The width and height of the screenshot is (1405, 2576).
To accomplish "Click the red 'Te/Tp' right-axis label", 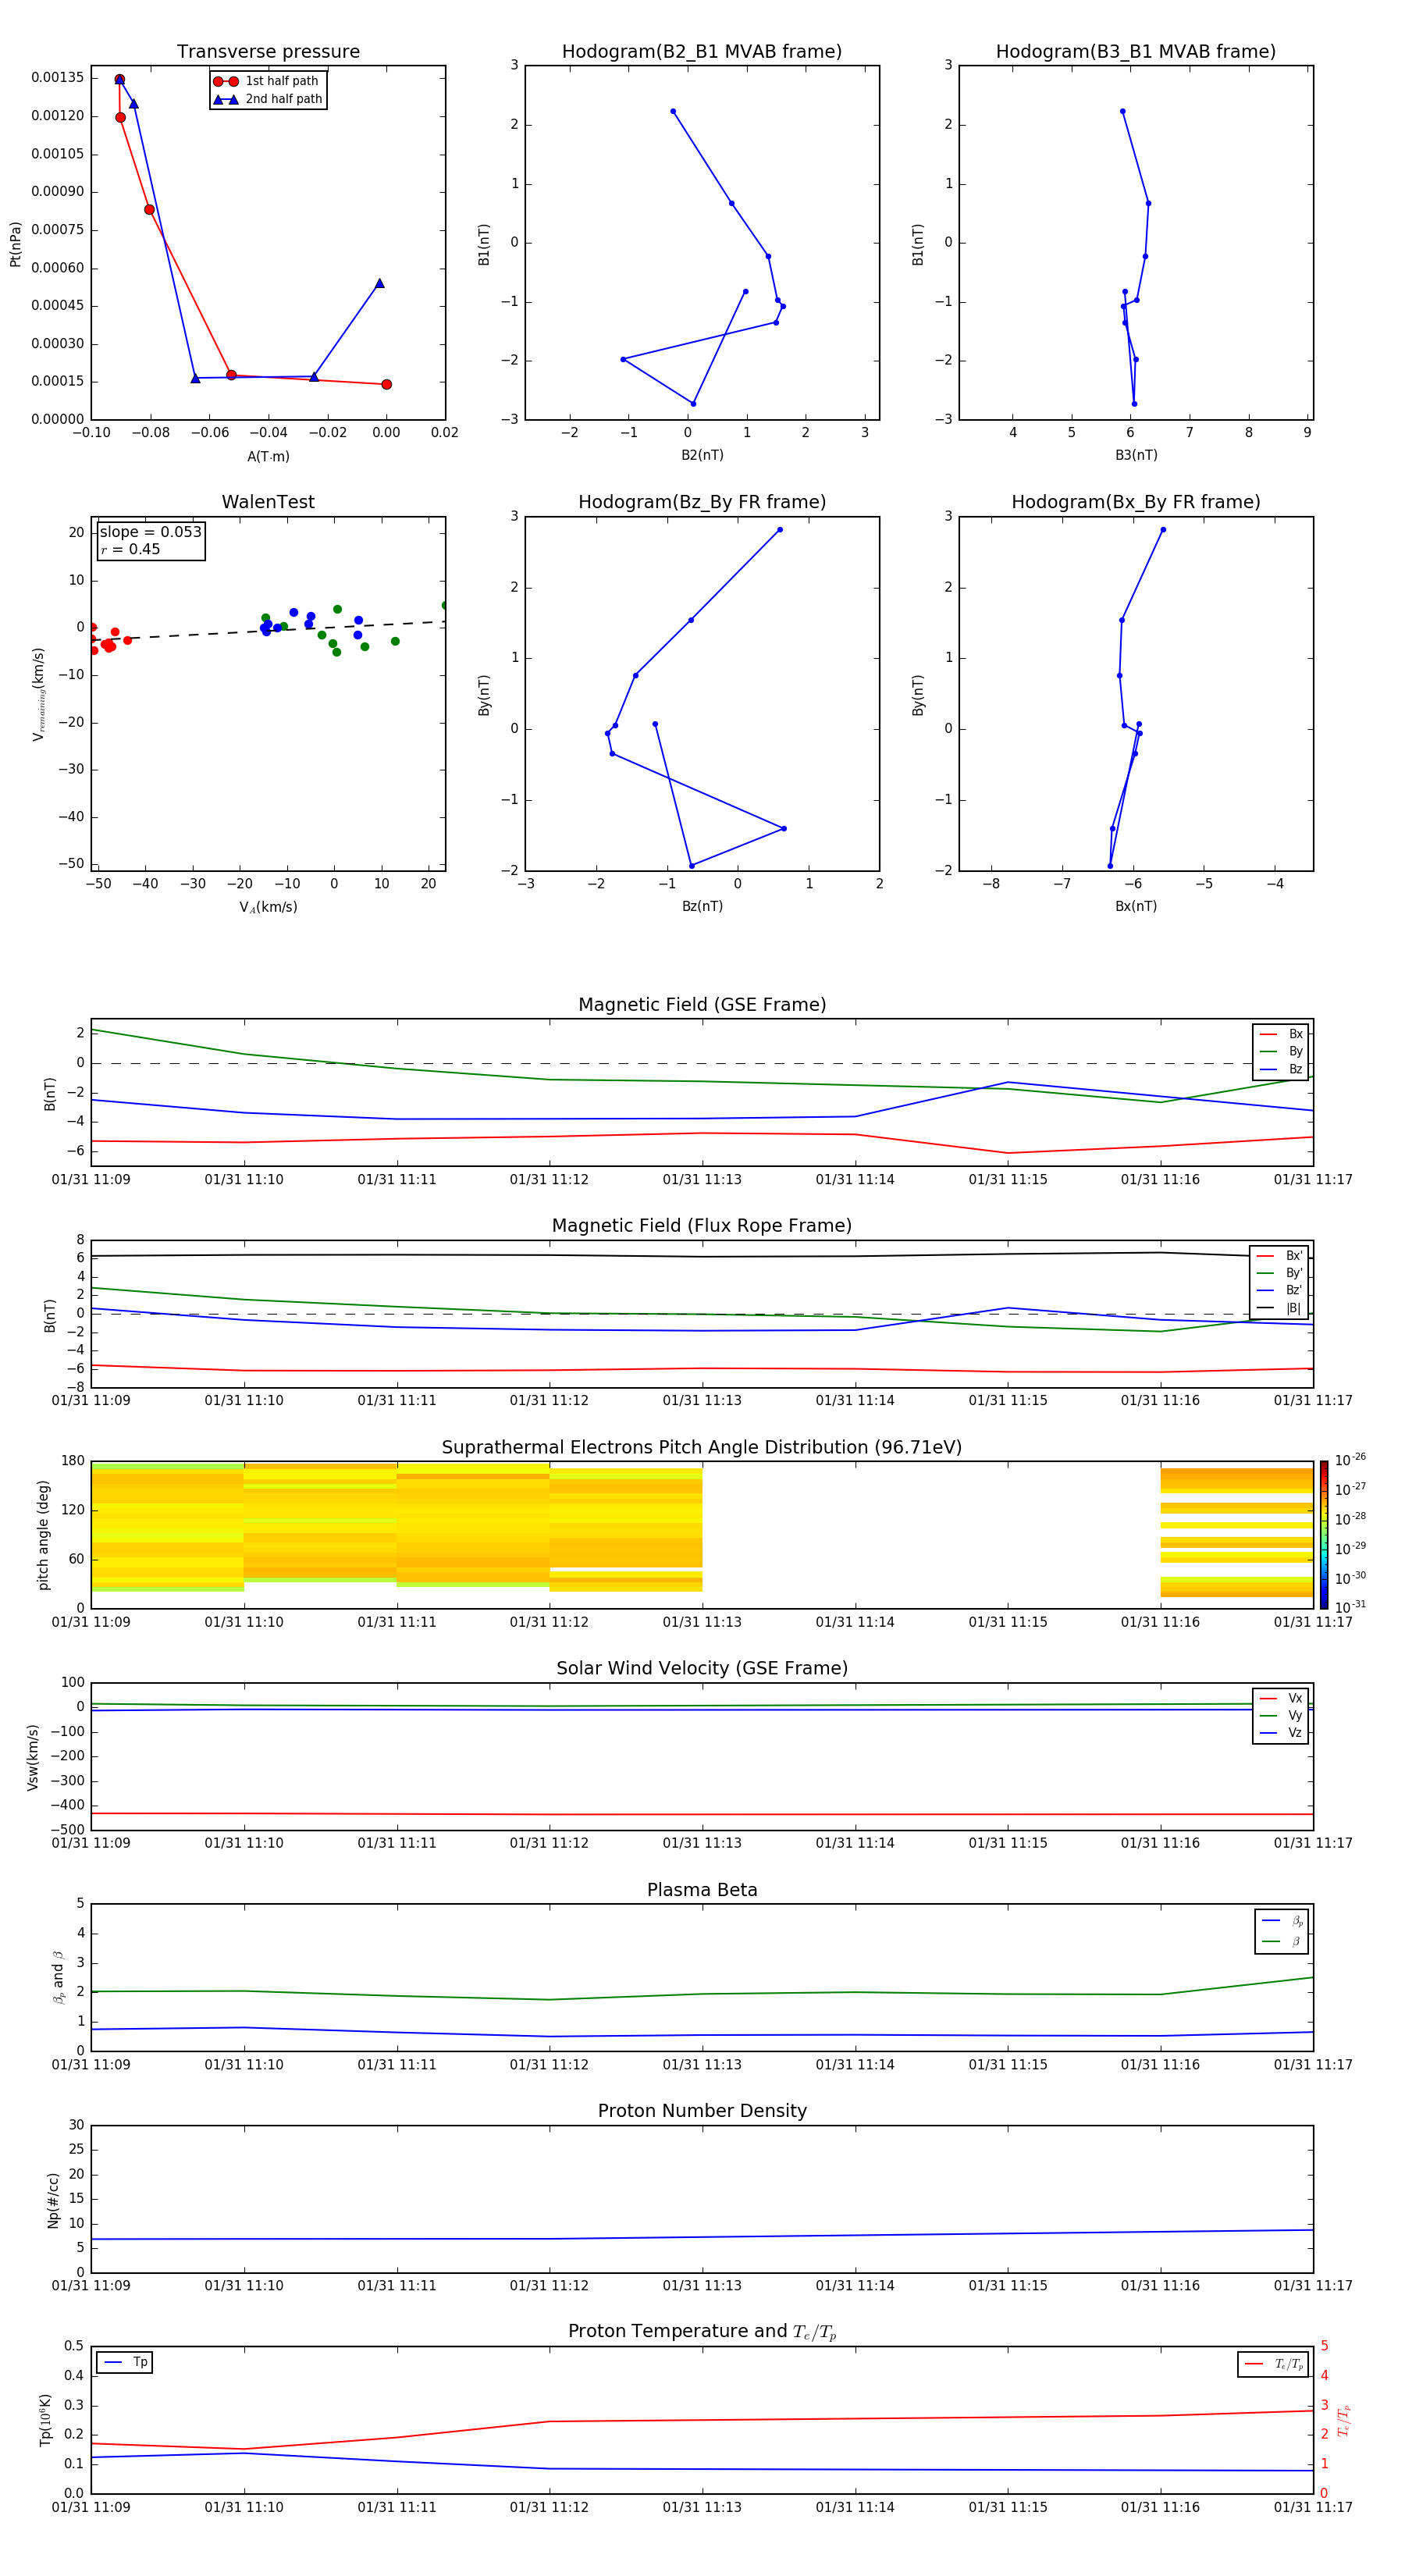I will coord(1344,2420).
